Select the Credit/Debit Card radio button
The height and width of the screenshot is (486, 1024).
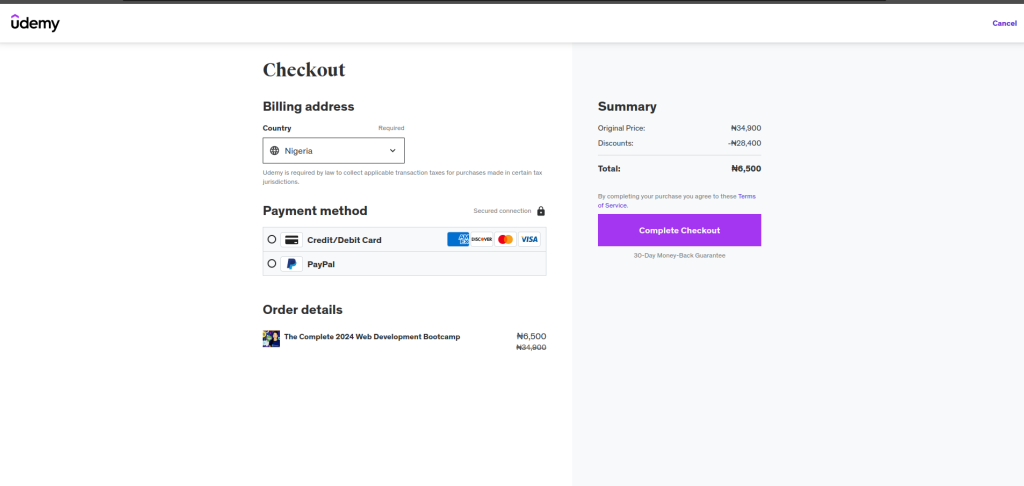point(272,239)
